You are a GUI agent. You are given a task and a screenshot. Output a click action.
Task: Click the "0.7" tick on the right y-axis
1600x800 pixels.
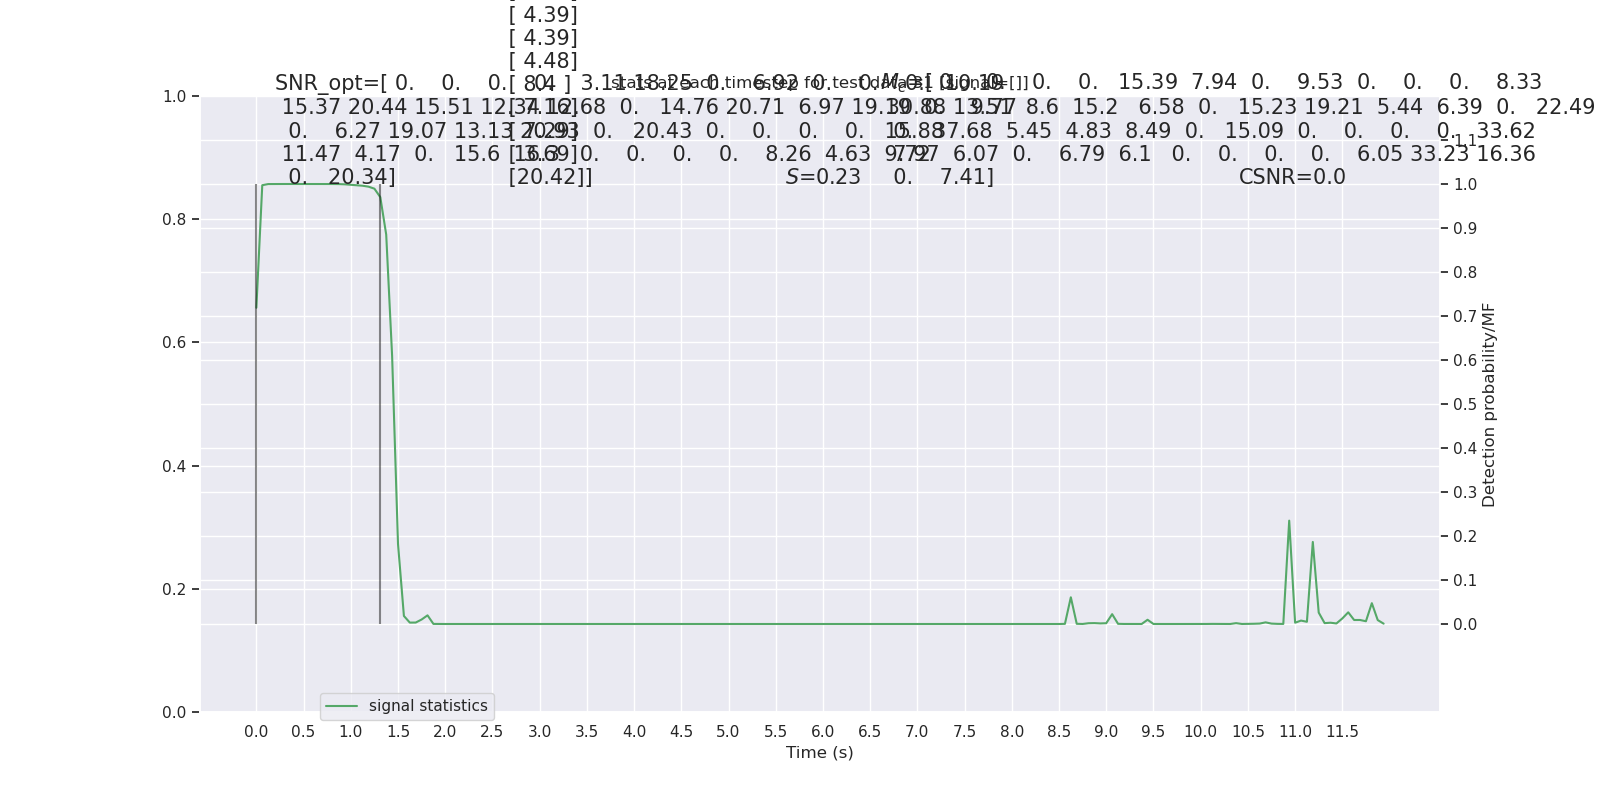1465,316
